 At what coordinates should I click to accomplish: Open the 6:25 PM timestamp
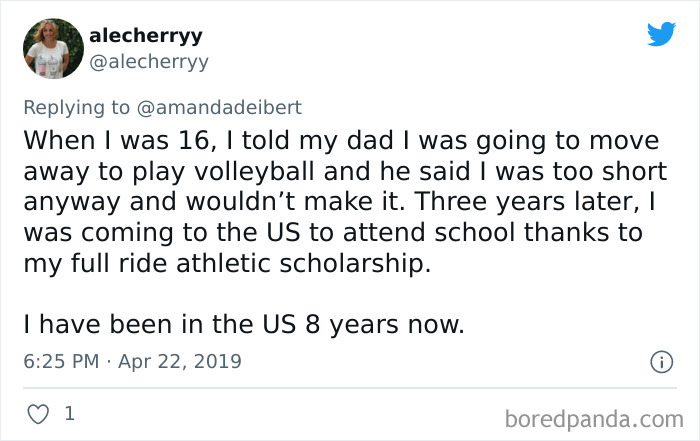[58, 361]
